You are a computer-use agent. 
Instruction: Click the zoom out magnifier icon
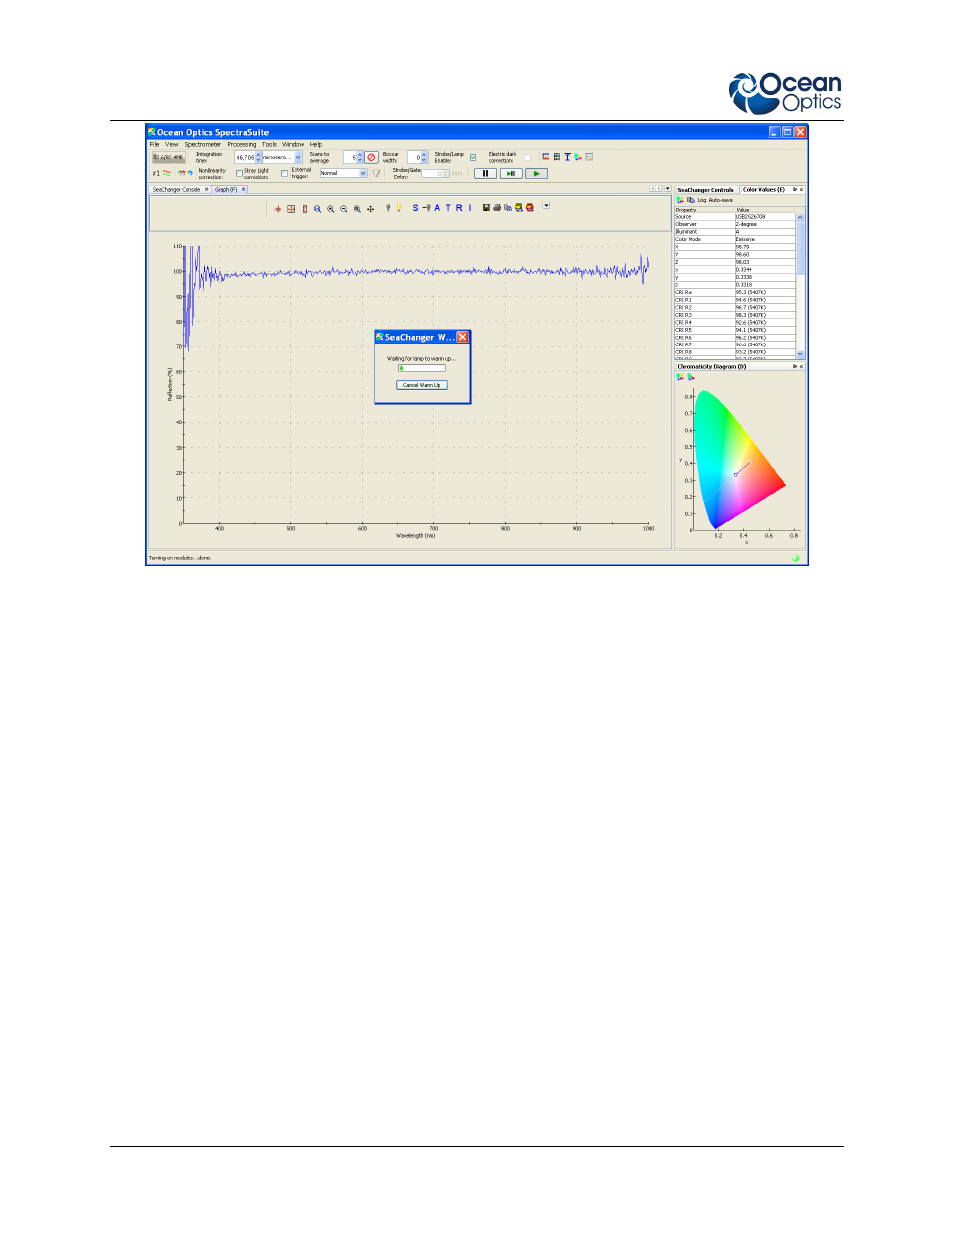[x=344, y=209]
